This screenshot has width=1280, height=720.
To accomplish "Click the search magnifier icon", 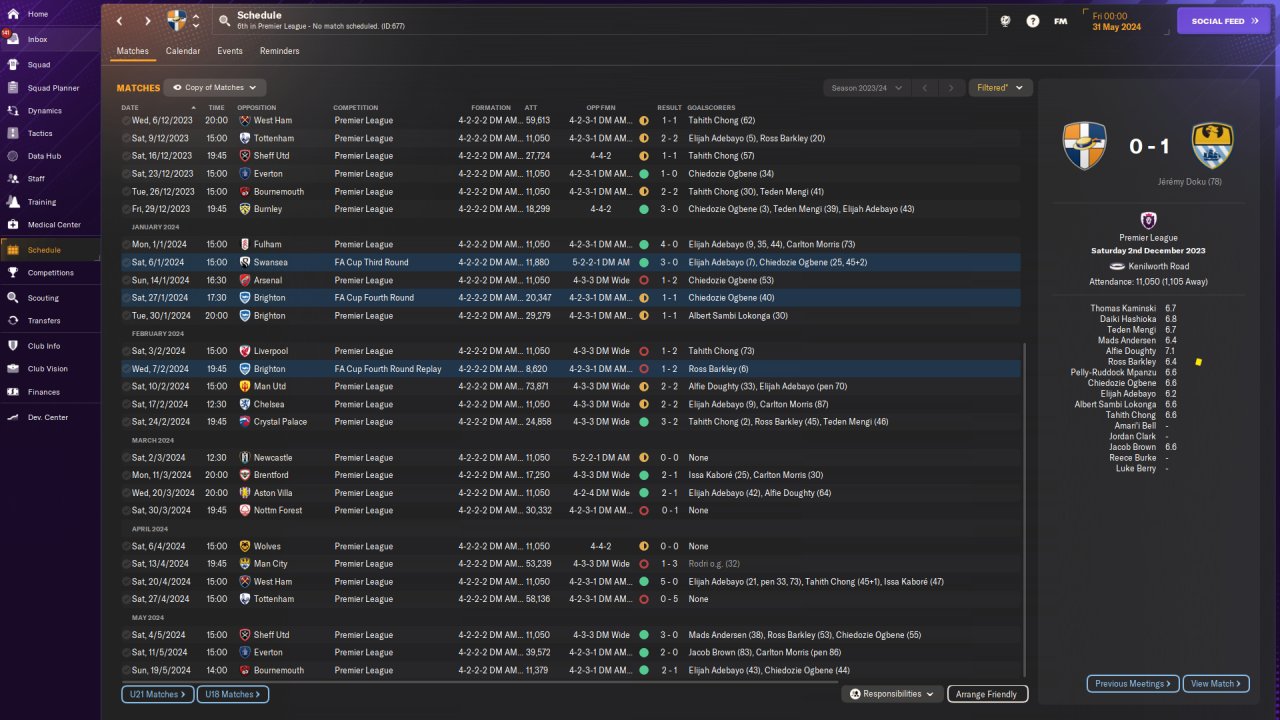I will [224, 21].
